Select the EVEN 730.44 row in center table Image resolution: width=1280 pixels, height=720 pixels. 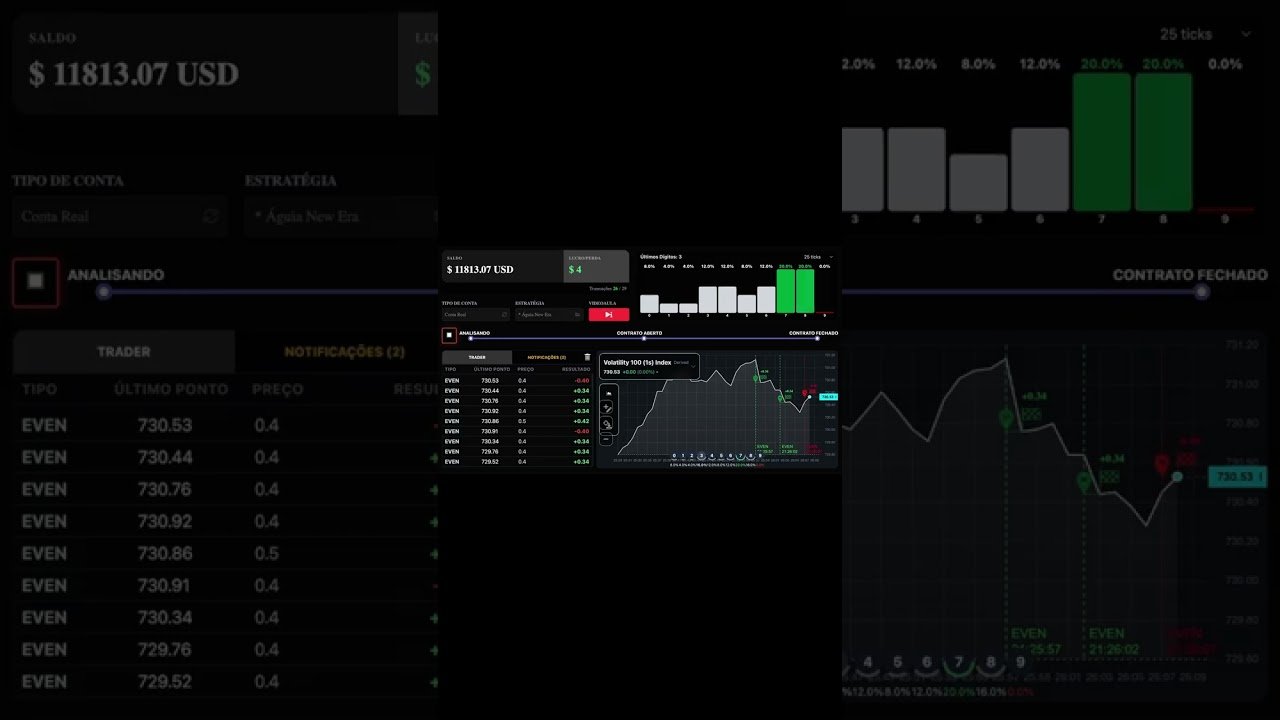coord(517,391)
